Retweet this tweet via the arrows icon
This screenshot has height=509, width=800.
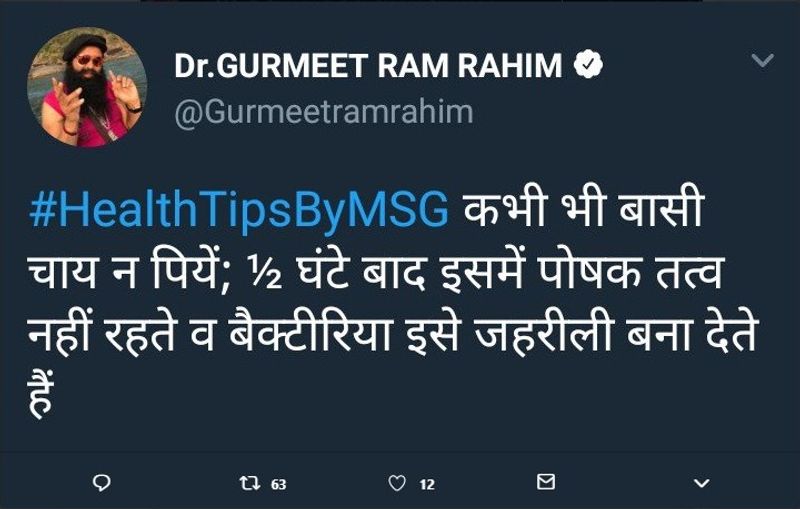coord(250,482)
